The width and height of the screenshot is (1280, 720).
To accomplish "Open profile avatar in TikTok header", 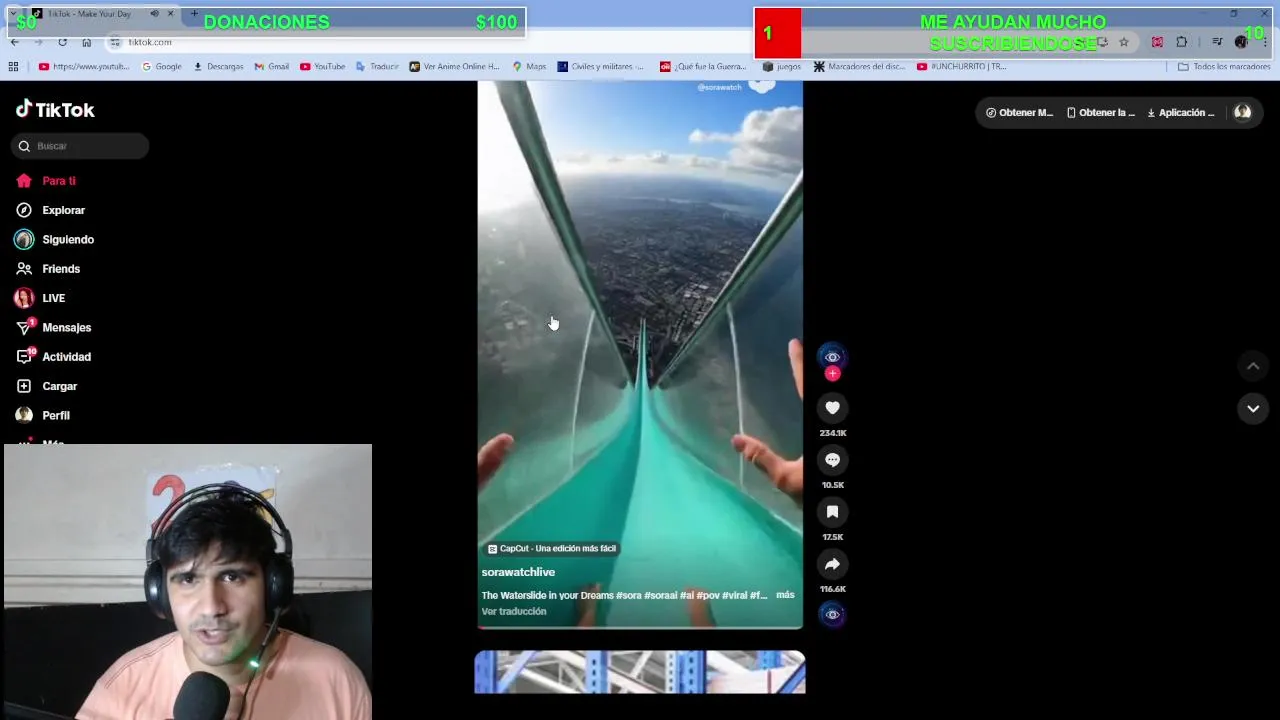I will (1242, 112).
